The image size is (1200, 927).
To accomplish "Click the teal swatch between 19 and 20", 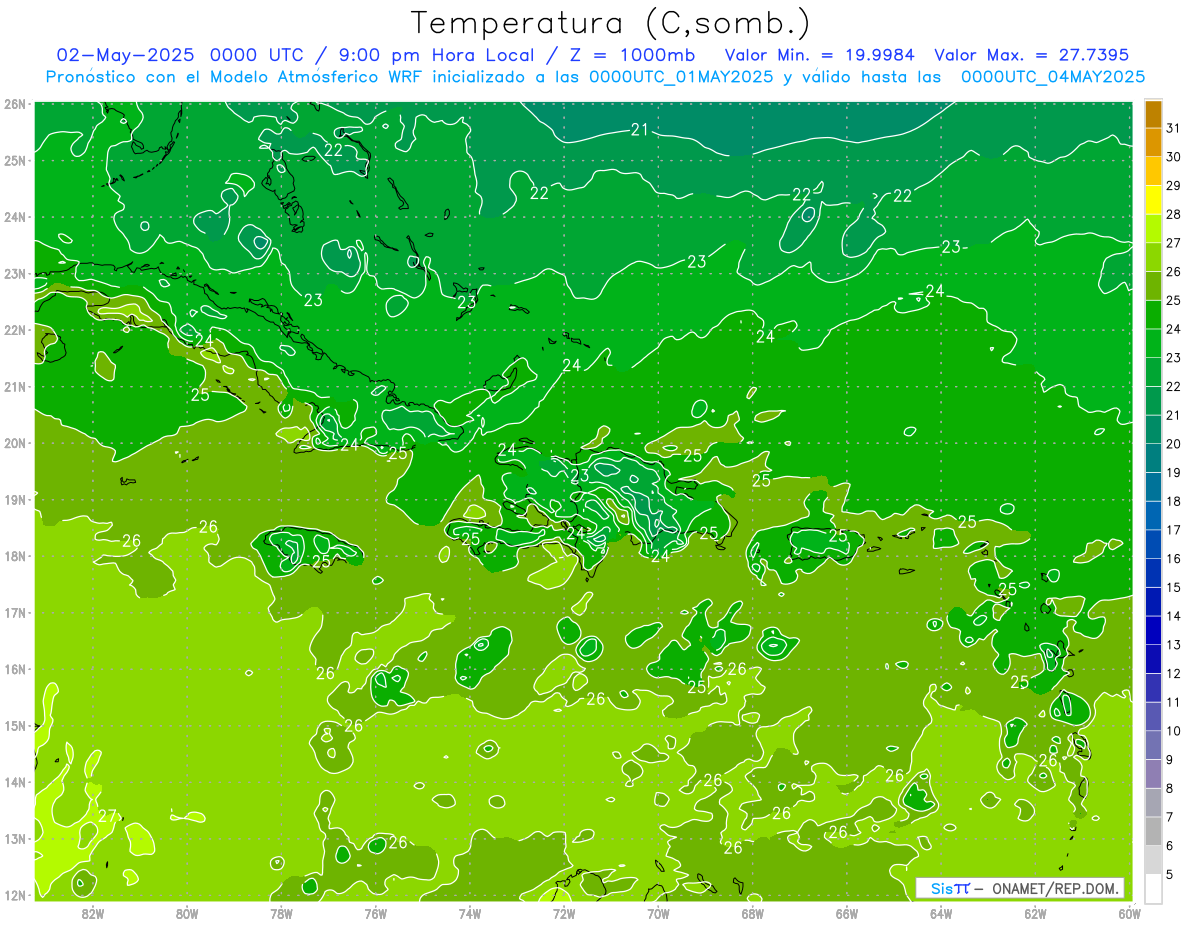I will coord(1153,459).
